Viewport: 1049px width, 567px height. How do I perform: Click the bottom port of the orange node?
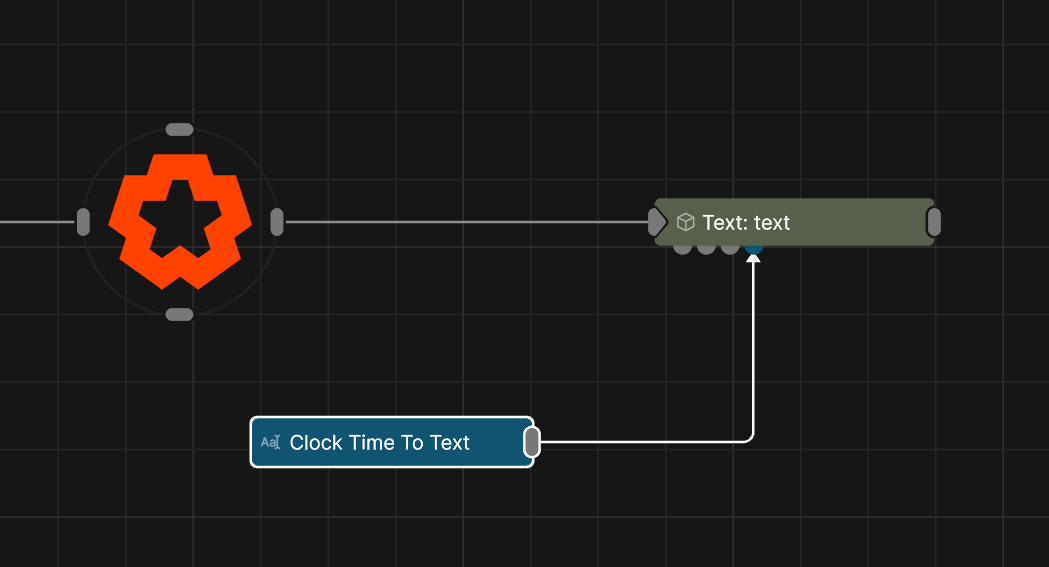(x=179, y=315)
